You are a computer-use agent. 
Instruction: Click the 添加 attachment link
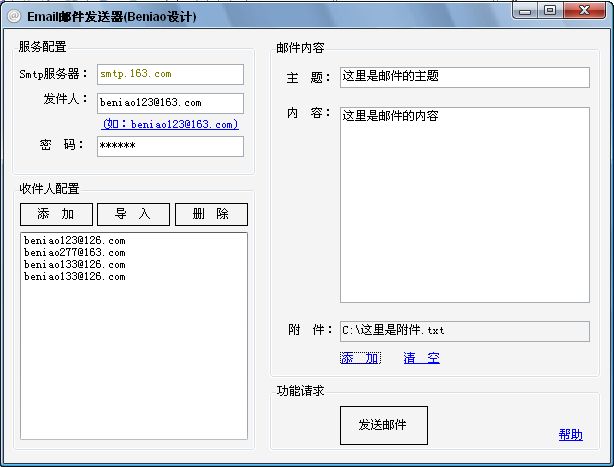coord(360,358)
